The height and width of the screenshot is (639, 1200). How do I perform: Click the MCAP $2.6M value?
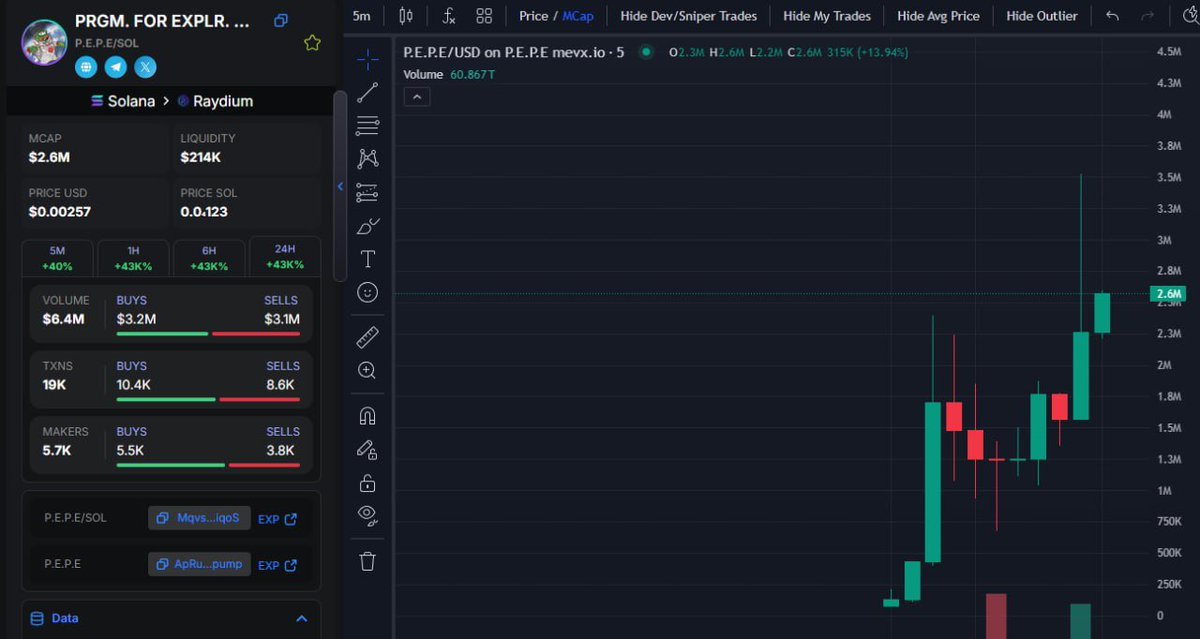click(49, 157)
